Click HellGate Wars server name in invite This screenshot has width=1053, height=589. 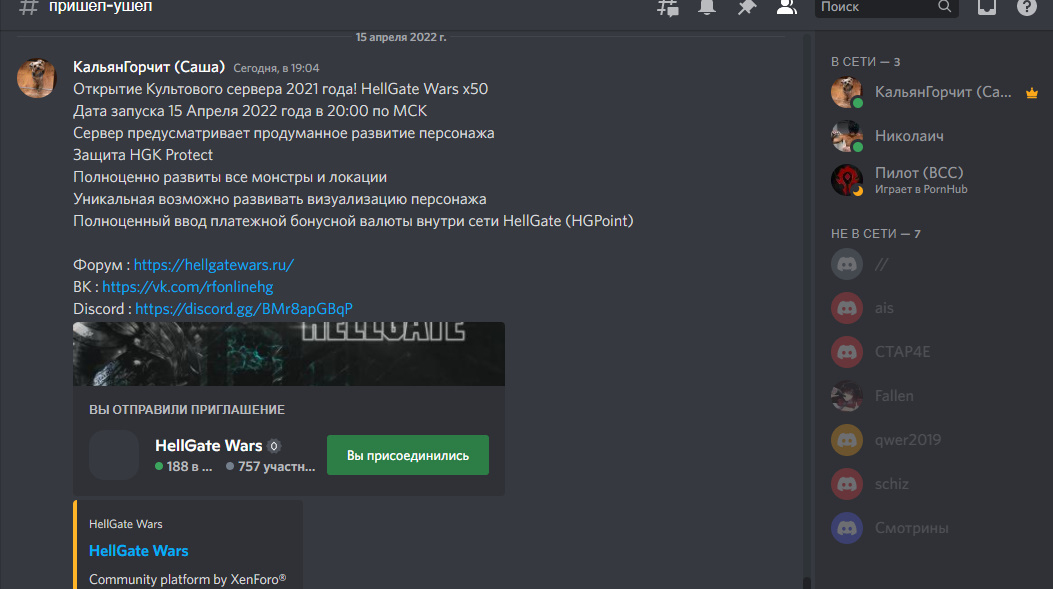tap(208, 446)
